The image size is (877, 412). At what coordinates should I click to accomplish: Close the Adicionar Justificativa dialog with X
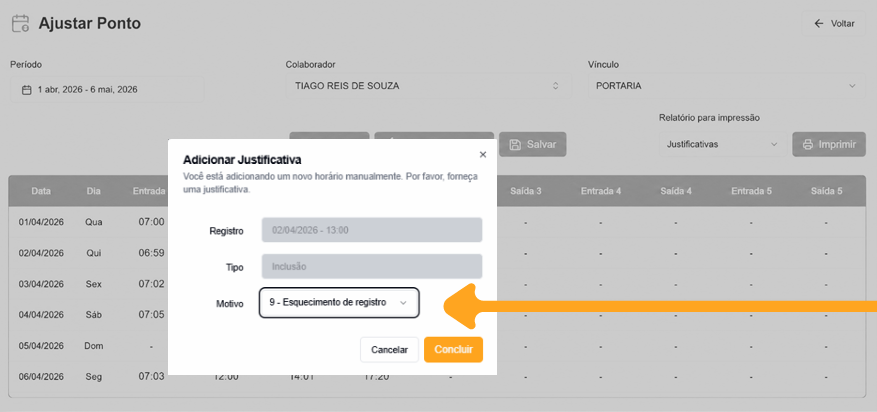click(483, 155)
